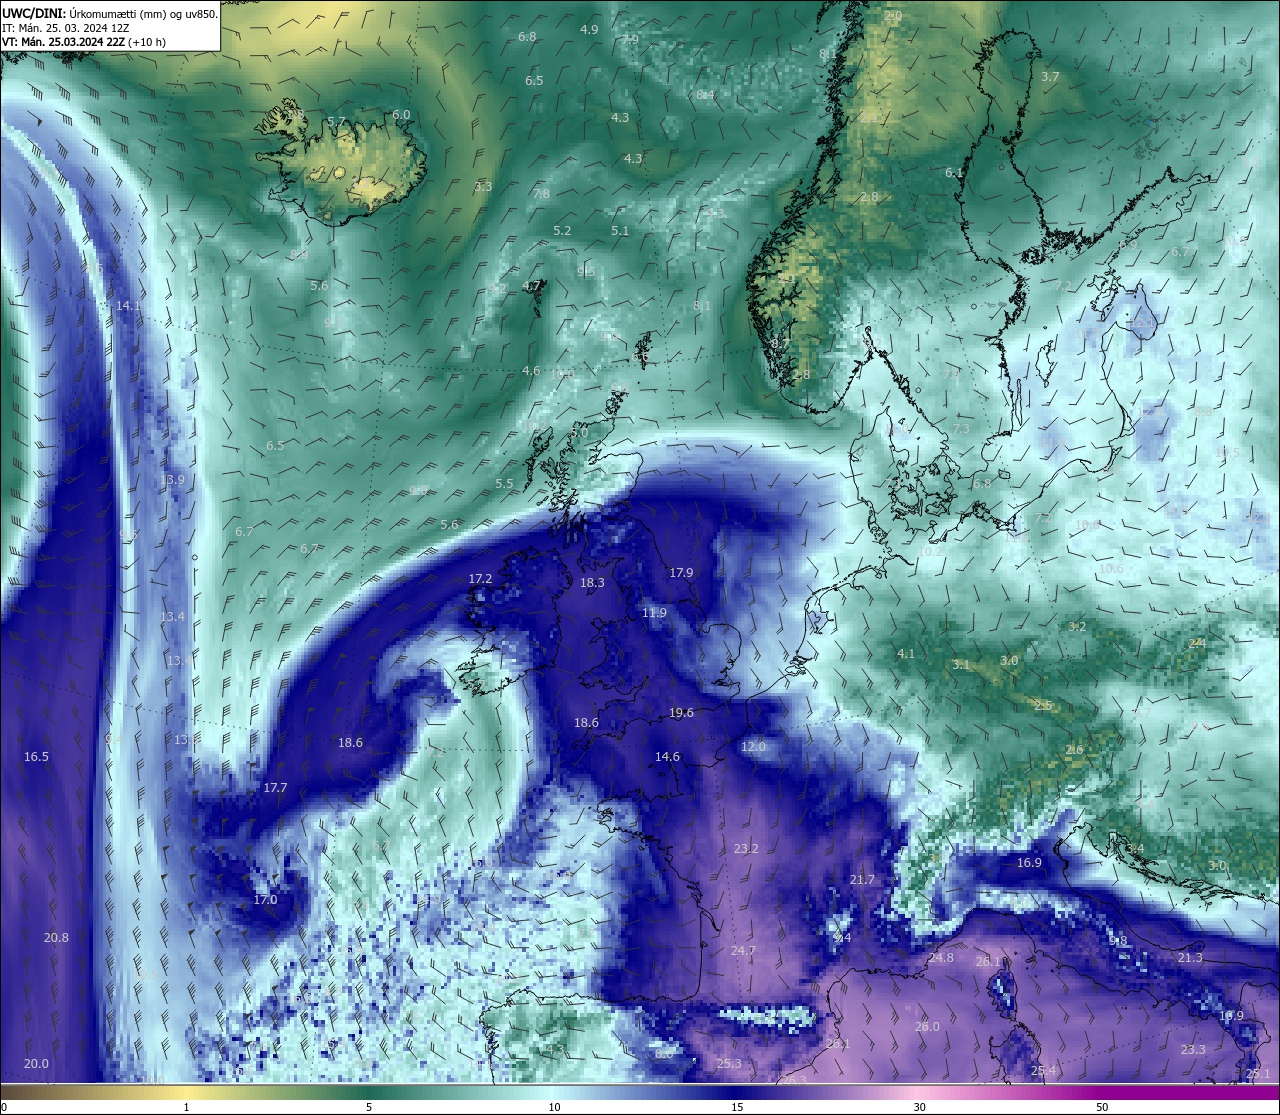Click the 'UWC/DINI: Úrkomumætti (mm) og uv850.' title line
Screen dimensions: 1280x1115
tap(110, 13)
